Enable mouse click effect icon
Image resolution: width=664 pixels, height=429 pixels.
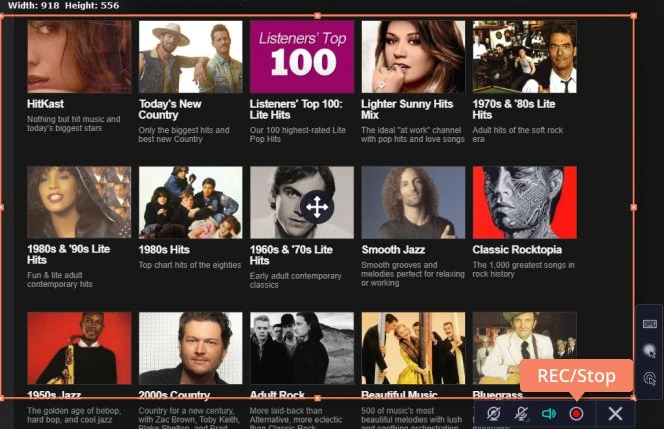(x=649, y=378)
